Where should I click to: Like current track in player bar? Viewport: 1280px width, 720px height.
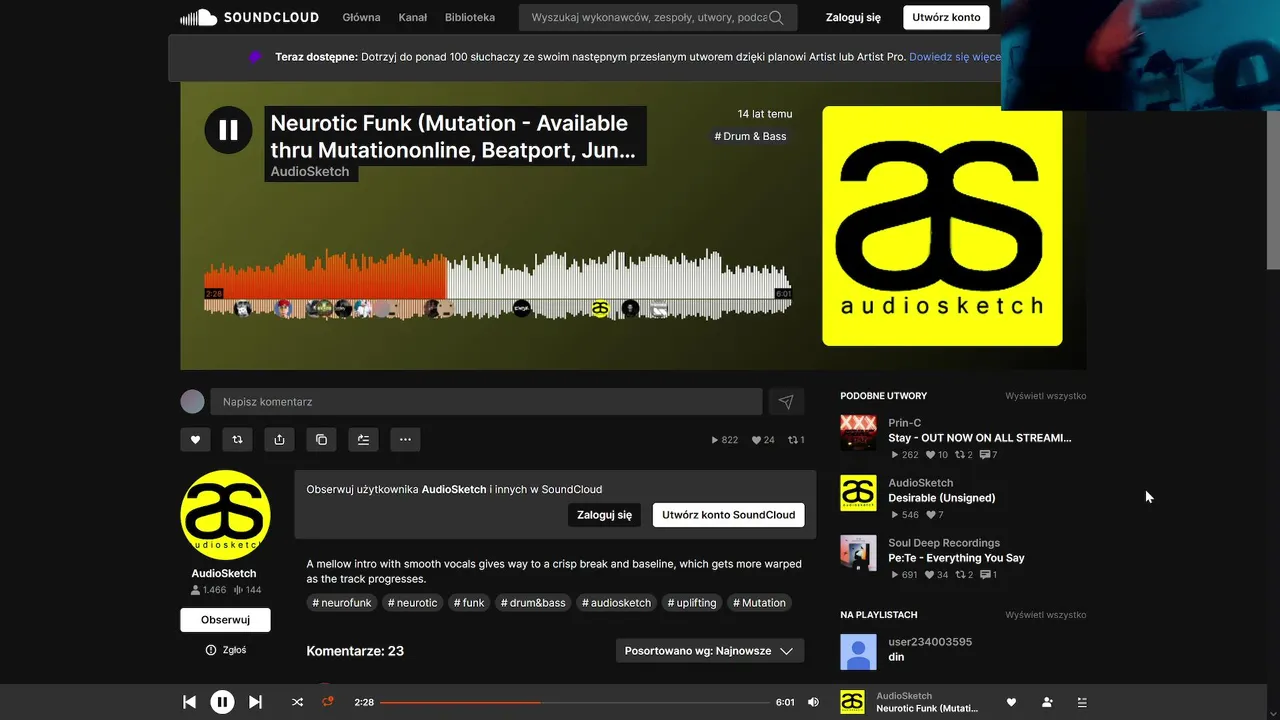point(1011,702)
